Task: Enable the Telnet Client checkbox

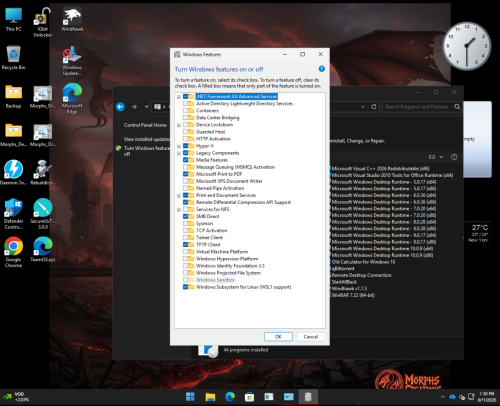Action: pyautogui.click(x=185, y=237)
